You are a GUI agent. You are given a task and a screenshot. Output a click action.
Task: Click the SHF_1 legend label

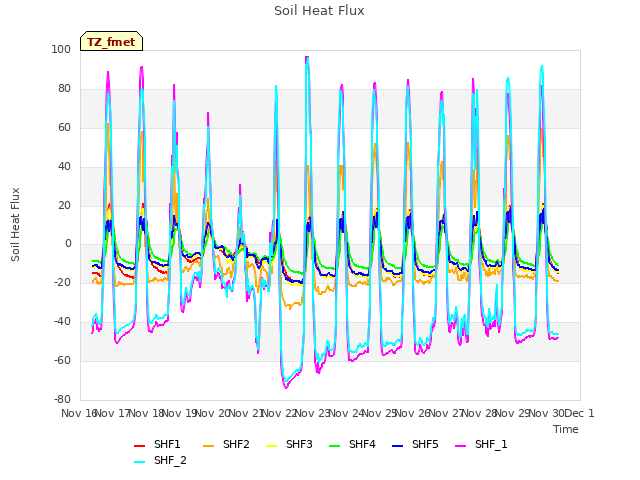click(491, 444)
